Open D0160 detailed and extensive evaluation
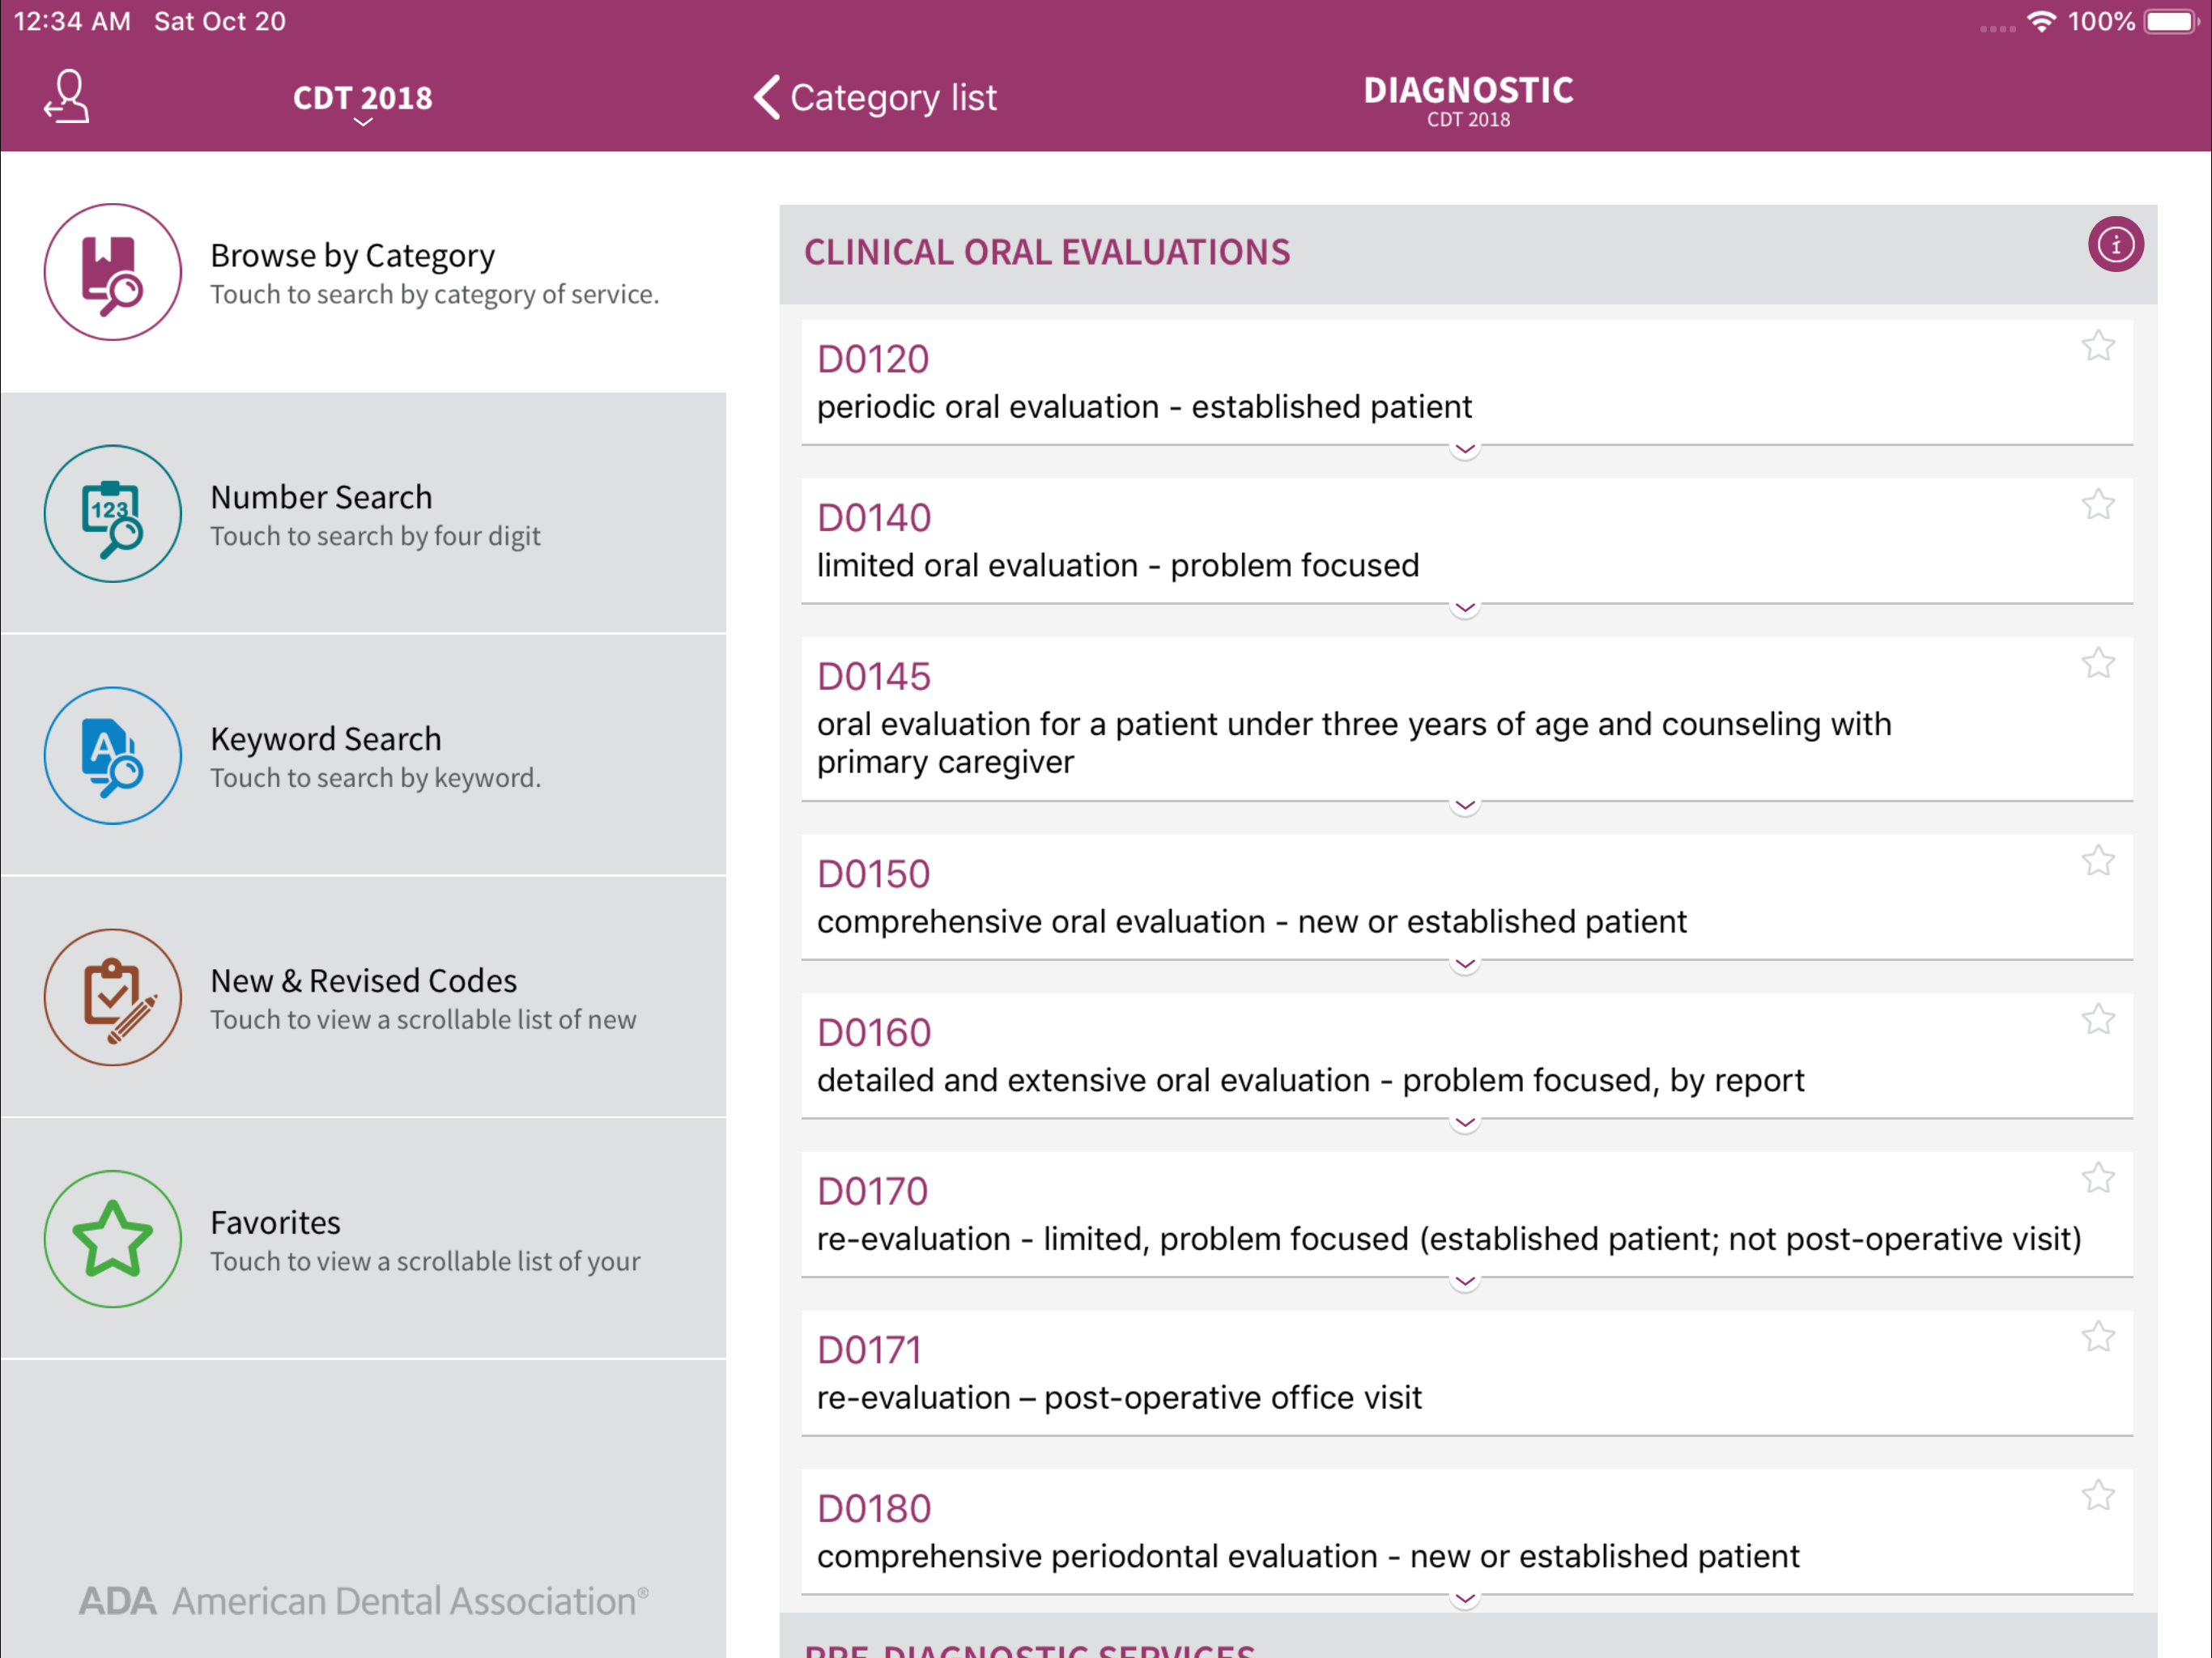The image size is (2212, 1658). [1467, 1056]
